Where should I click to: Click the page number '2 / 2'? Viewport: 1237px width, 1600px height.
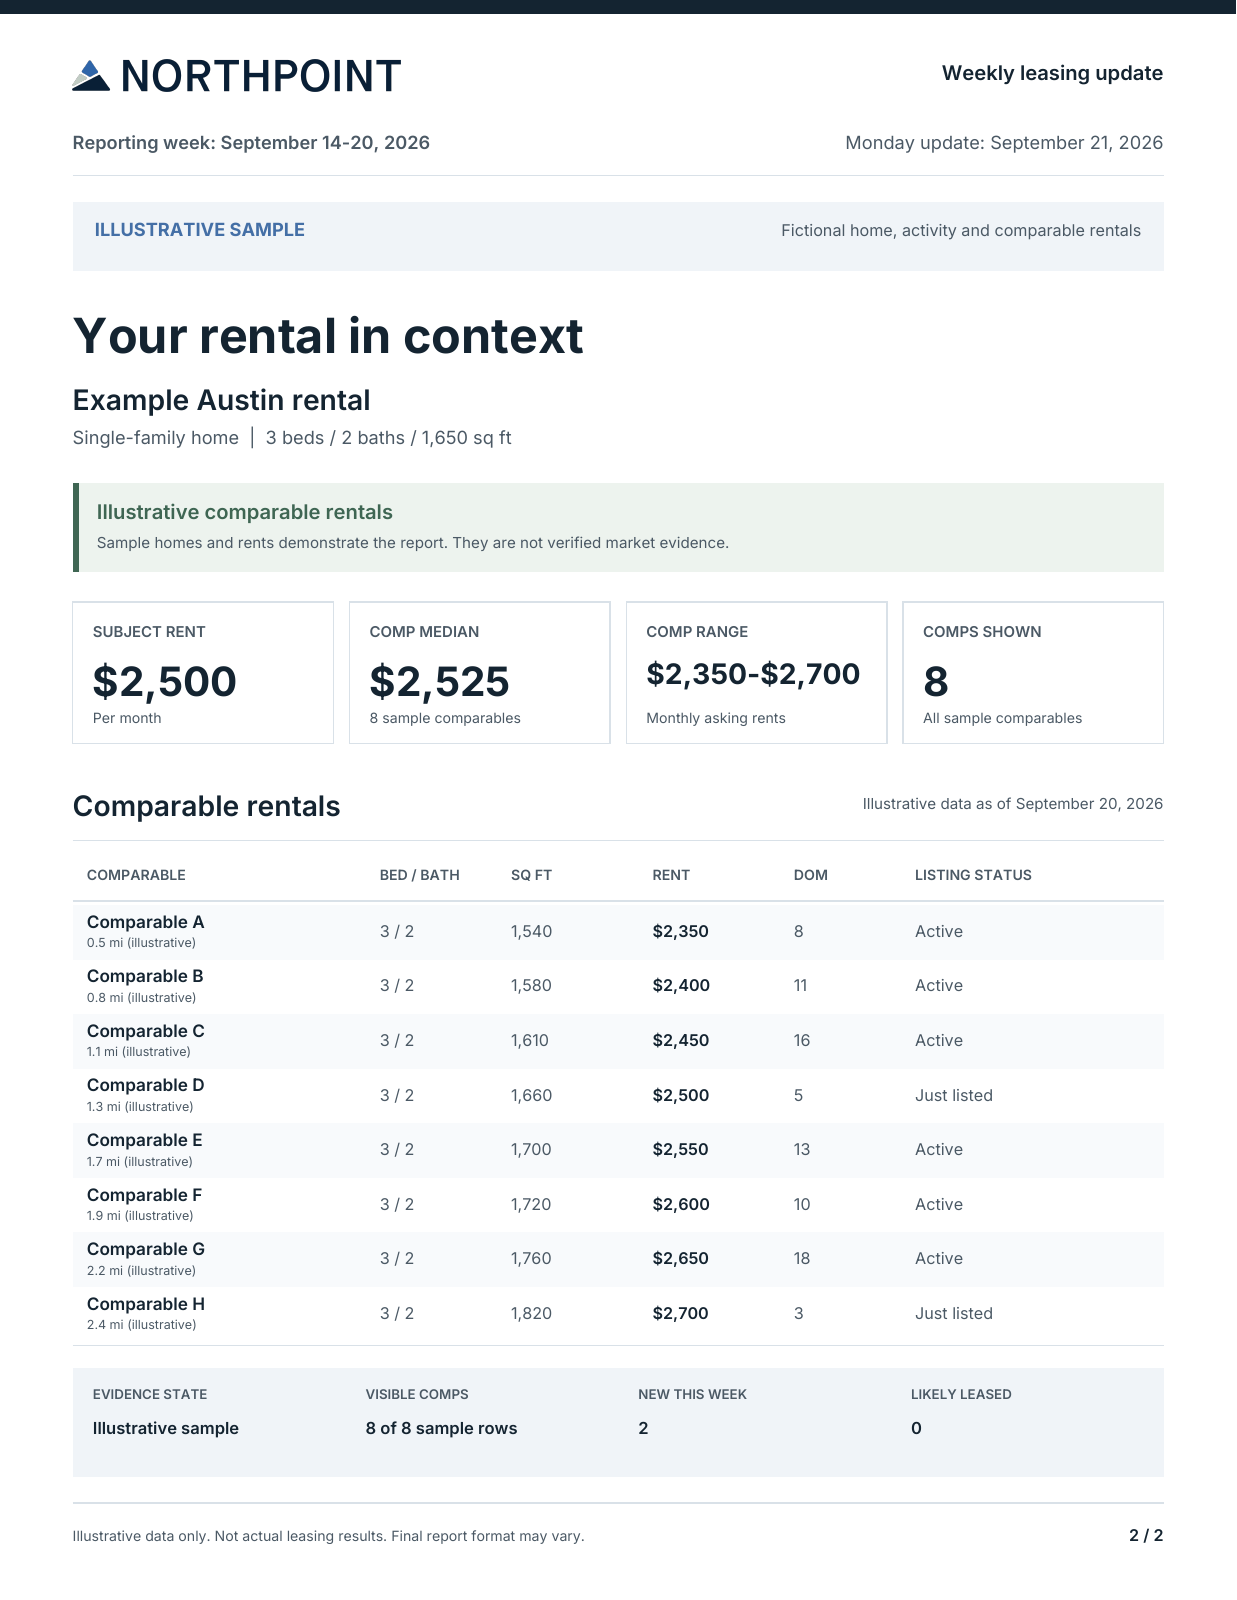tap(1146, 1535)
